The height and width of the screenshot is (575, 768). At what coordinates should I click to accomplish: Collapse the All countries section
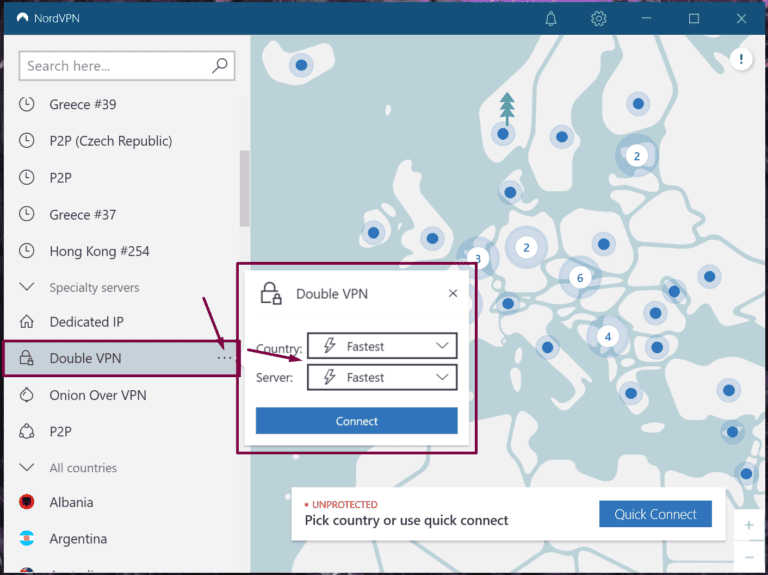coord(28,468)
